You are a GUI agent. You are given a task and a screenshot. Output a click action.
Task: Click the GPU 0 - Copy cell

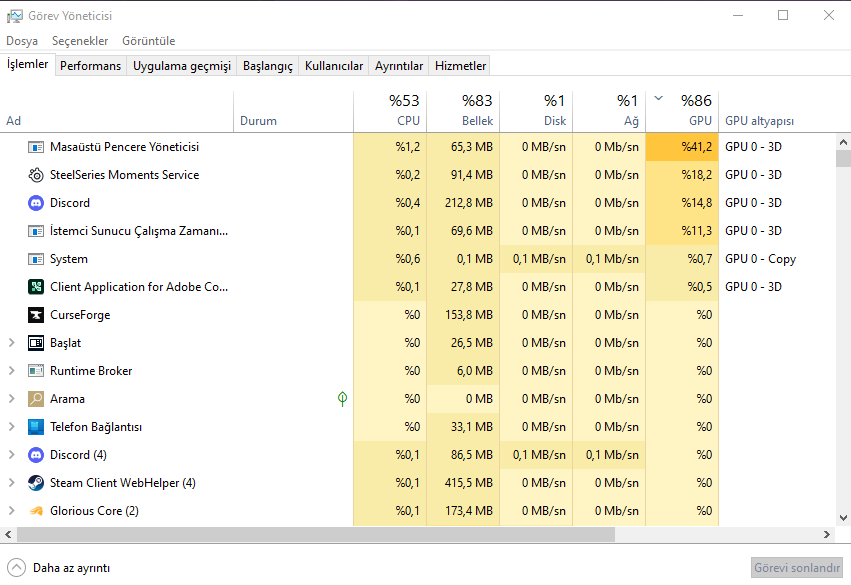(760, 259)
